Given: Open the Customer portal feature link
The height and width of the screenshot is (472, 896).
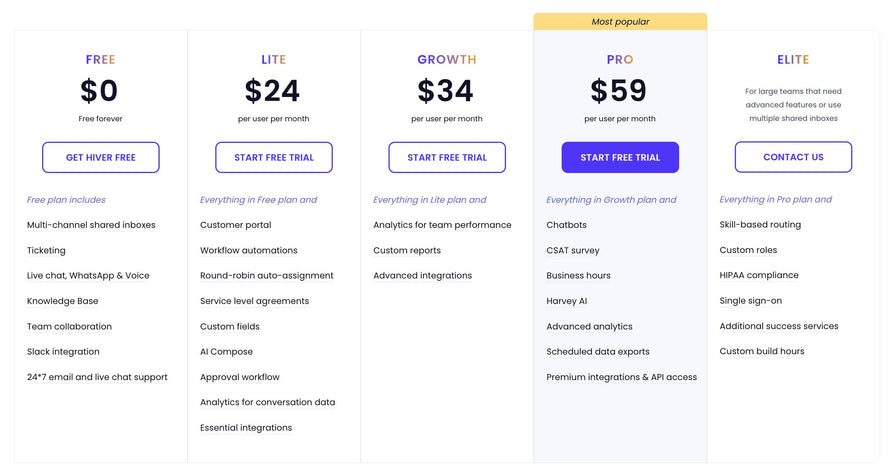Looking at the screenshot, I should click(235, 225).
